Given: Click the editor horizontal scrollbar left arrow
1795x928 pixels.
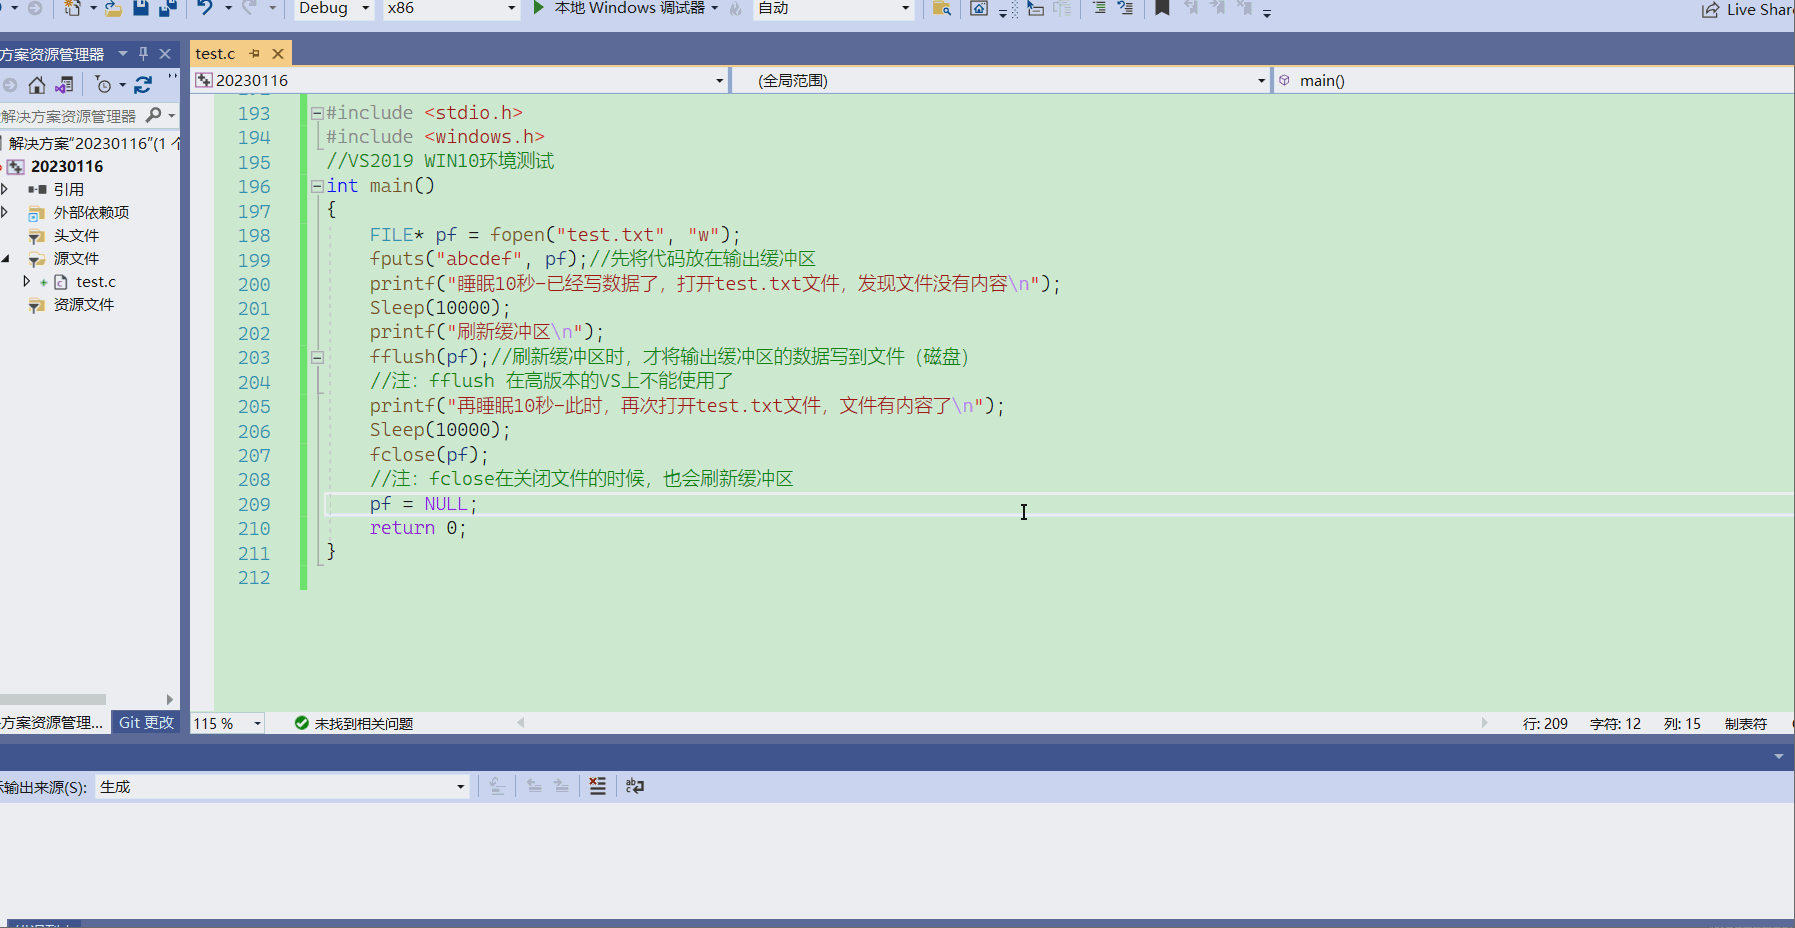Looking at the screenshot, I should pos(520,722).
